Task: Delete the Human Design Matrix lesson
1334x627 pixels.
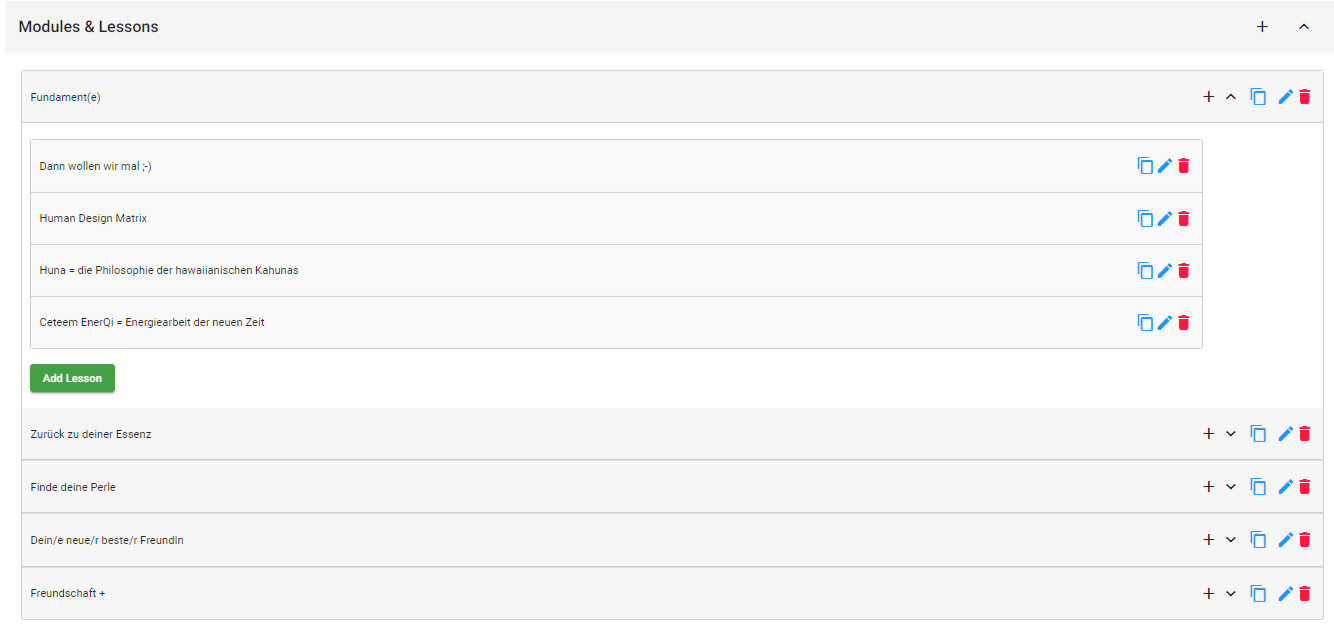Action: (1184, 218)
